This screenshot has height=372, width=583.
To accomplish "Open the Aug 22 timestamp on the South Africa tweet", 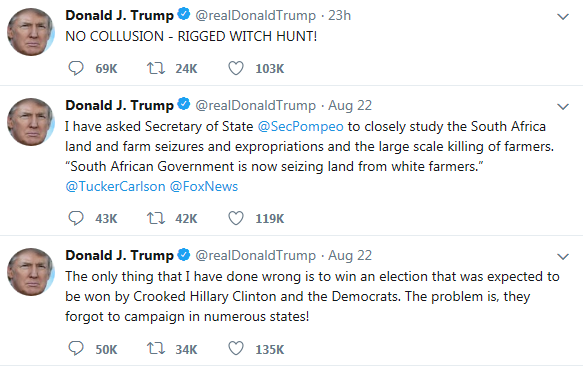I will point(350,106).
